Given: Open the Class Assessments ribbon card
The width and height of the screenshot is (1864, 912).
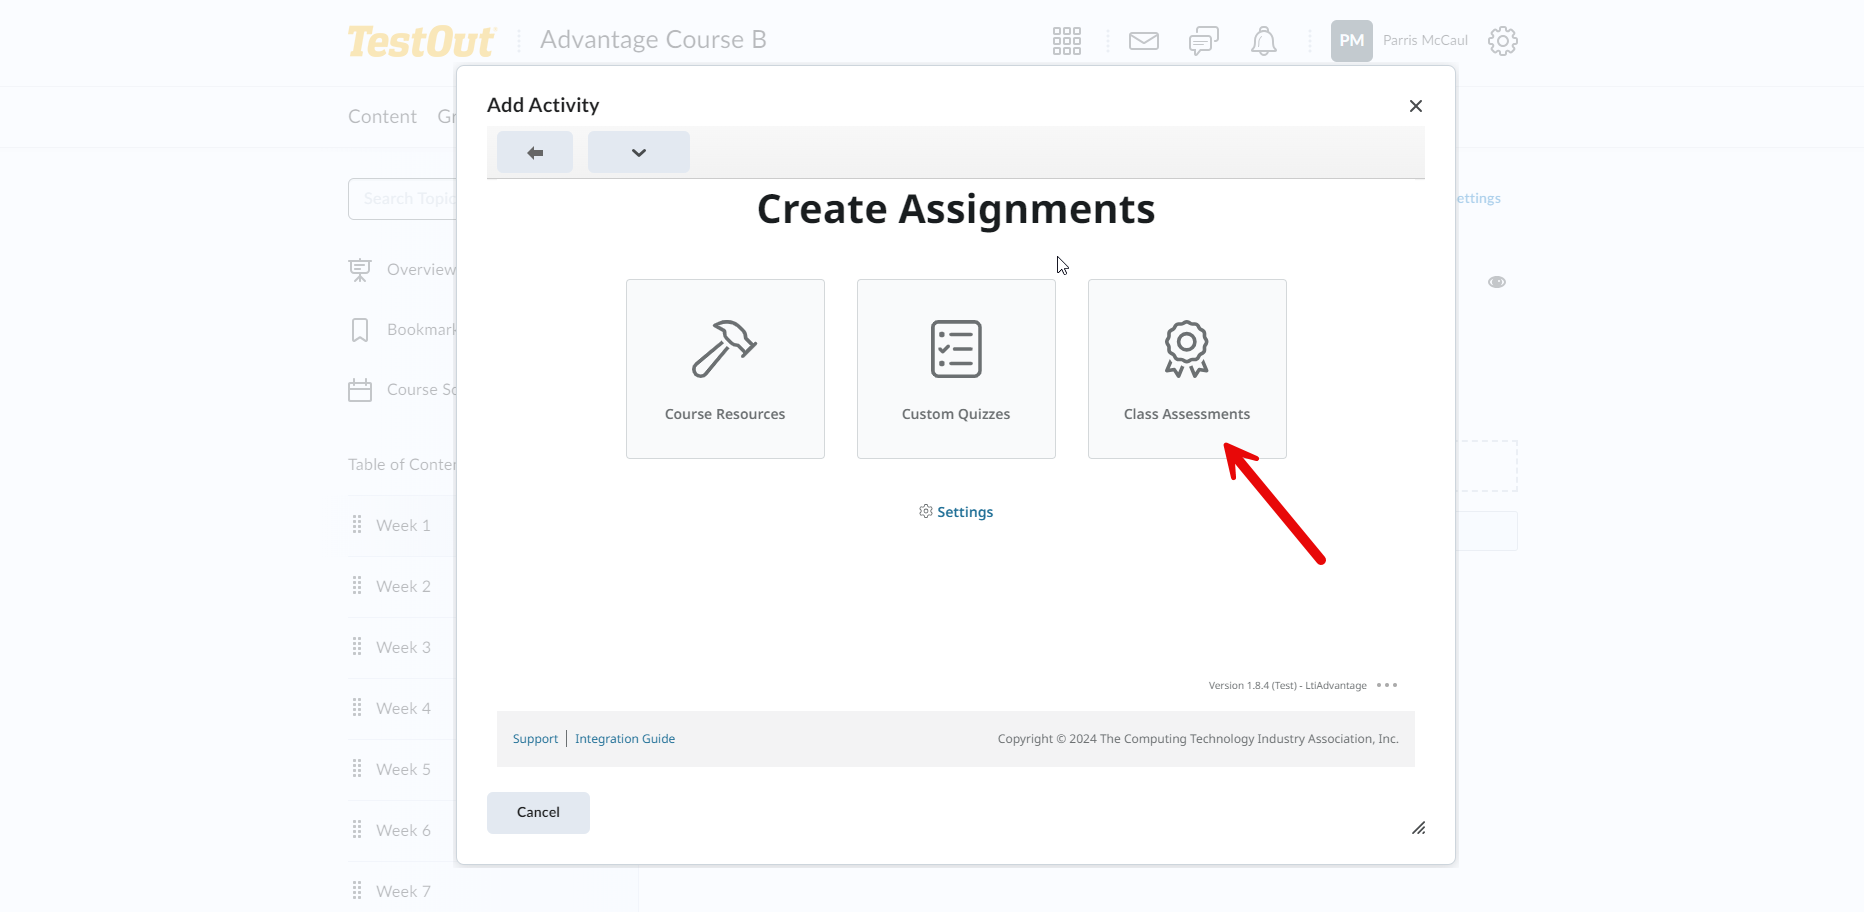Looking at the screenshot, I should tap(1187, 369).
